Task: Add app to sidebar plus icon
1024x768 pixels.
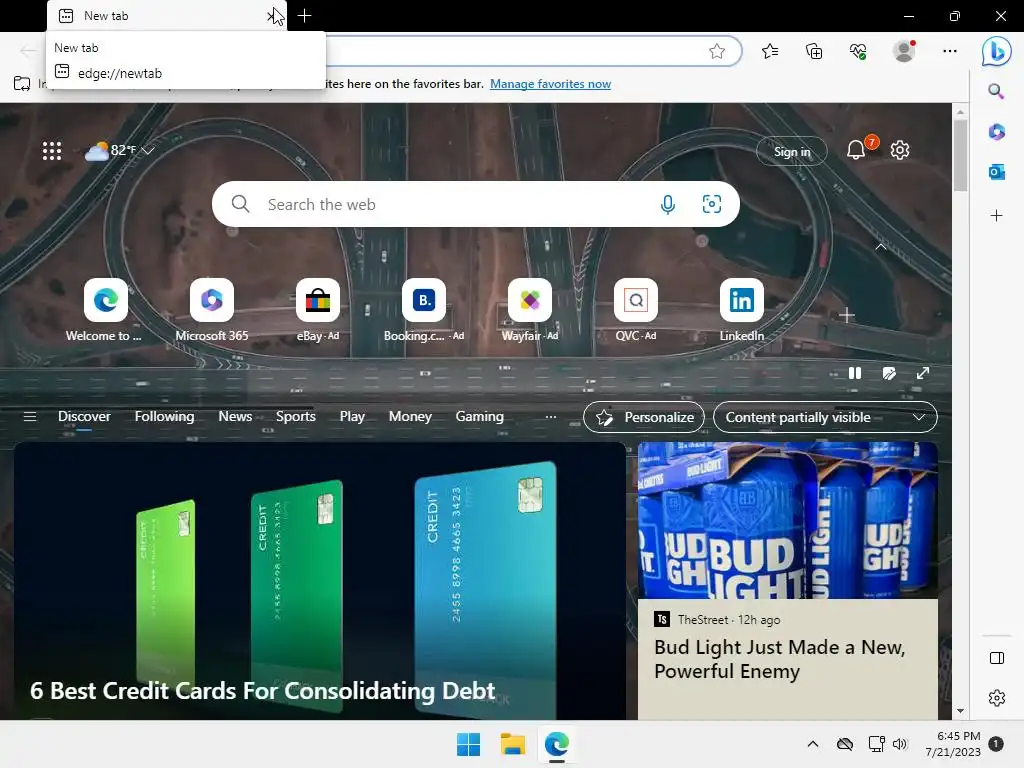Action: pyautogui.click(x=997, y=216)
